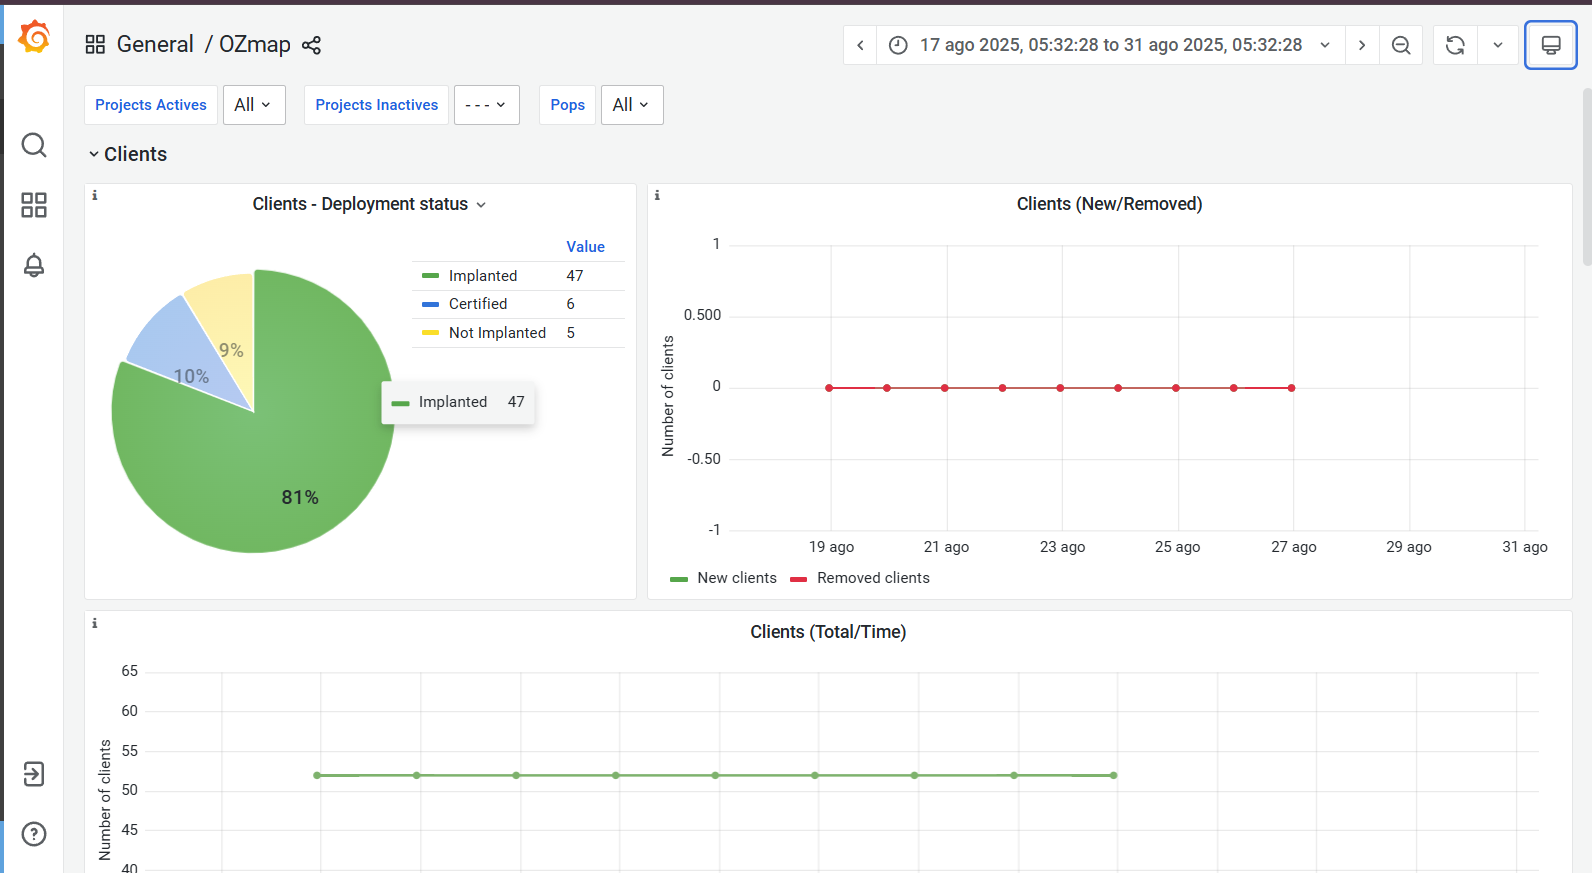Collapse the Clients row
The width and height of the screenshot is (1592, 873).
click(x=127, y=154)
